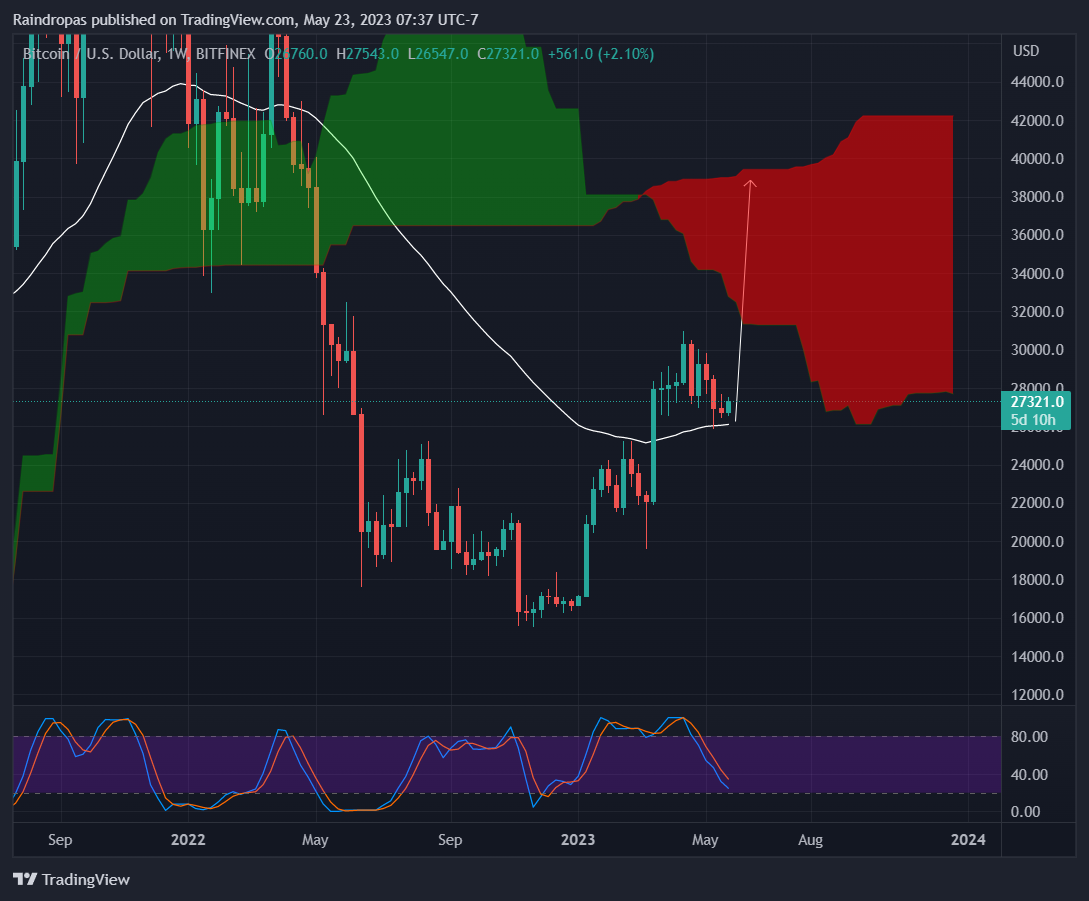The height and width of the screenshot is (901, 1089).
Task: Click the 20000.0 price axis label
Action: [1037, 542]
